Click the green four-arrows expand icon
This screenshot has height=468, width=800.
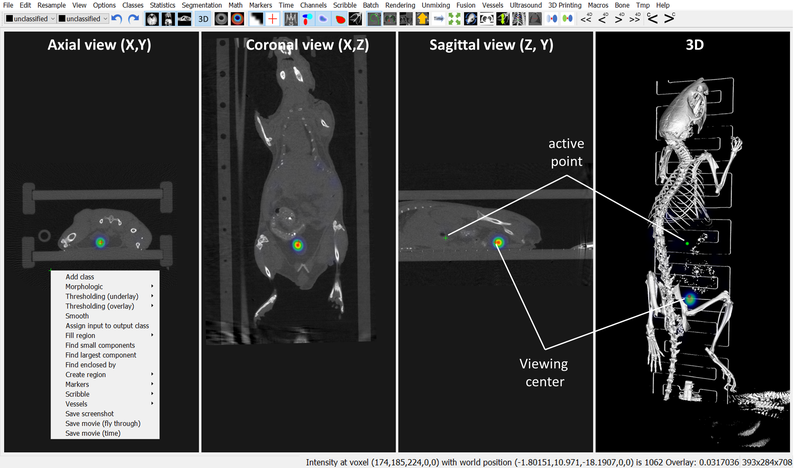456,18
